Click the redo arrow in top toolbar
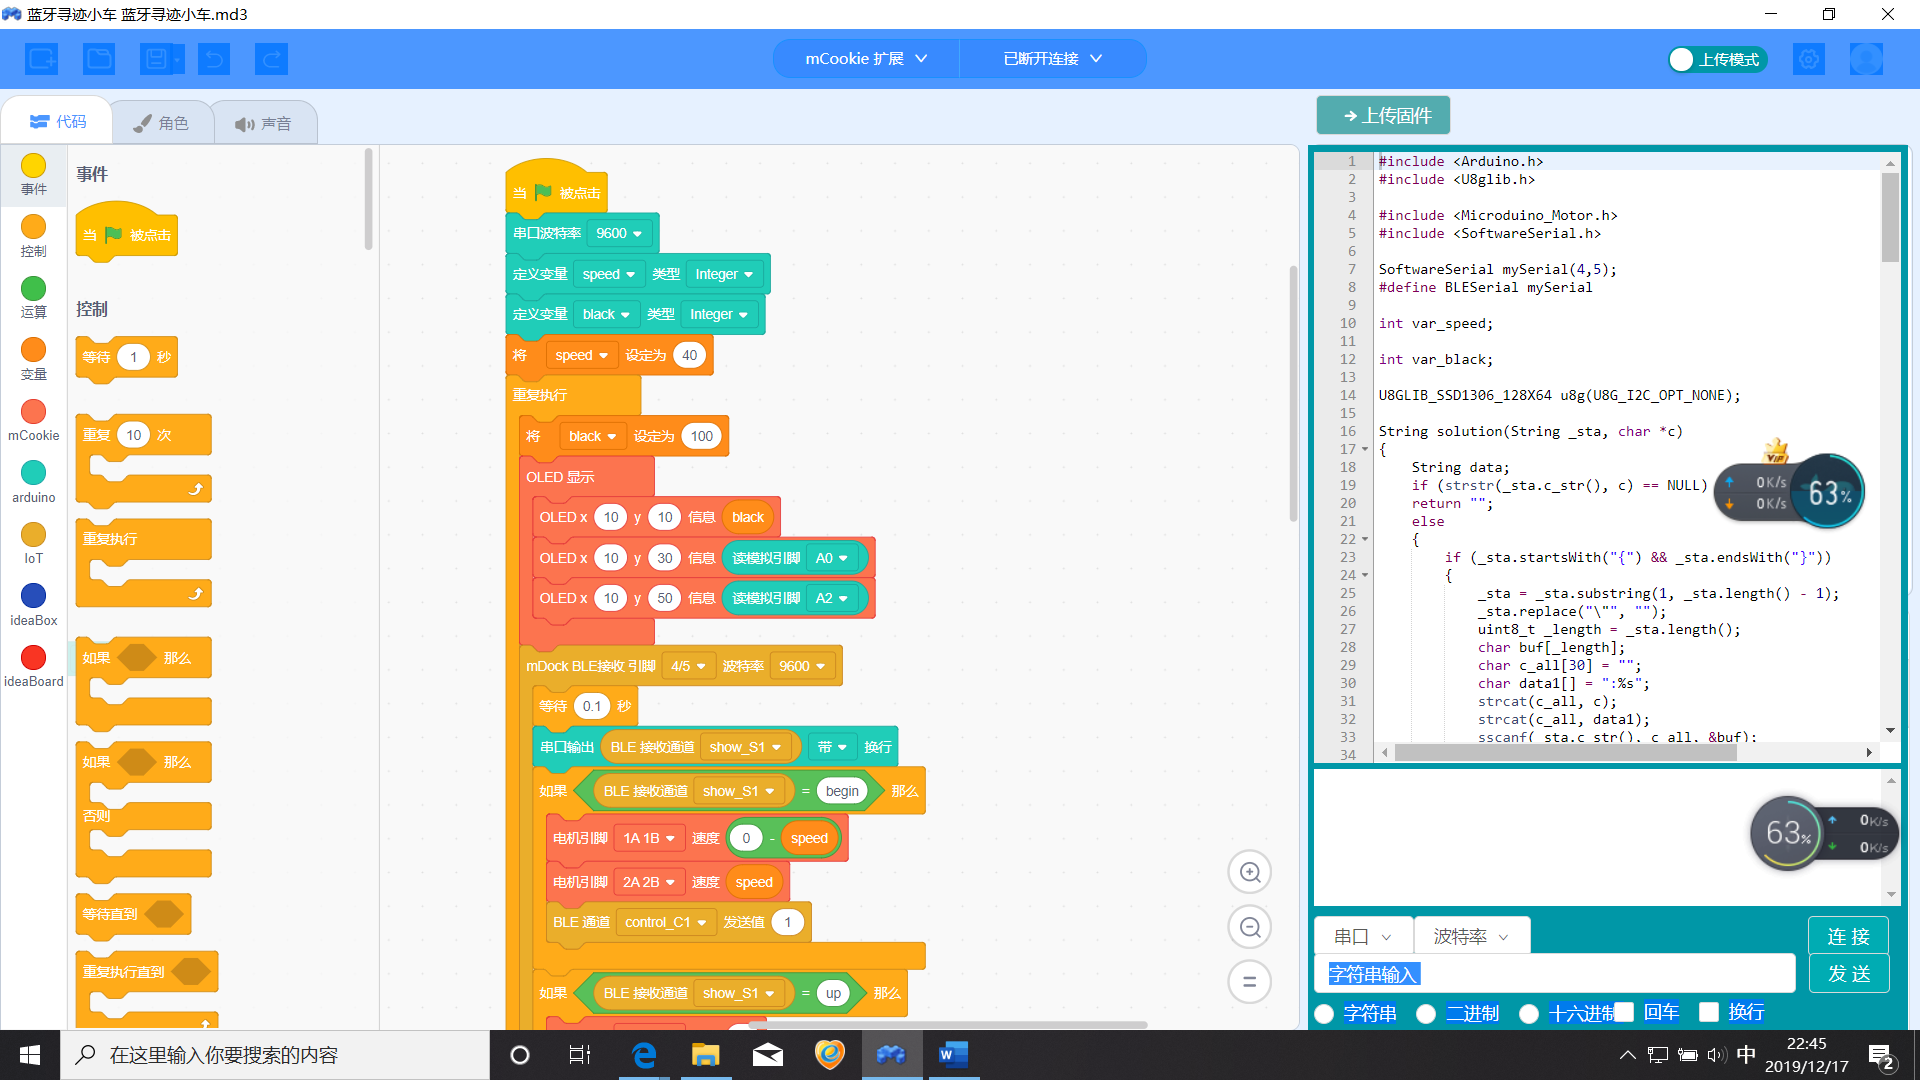 click(x=271, y=59)
